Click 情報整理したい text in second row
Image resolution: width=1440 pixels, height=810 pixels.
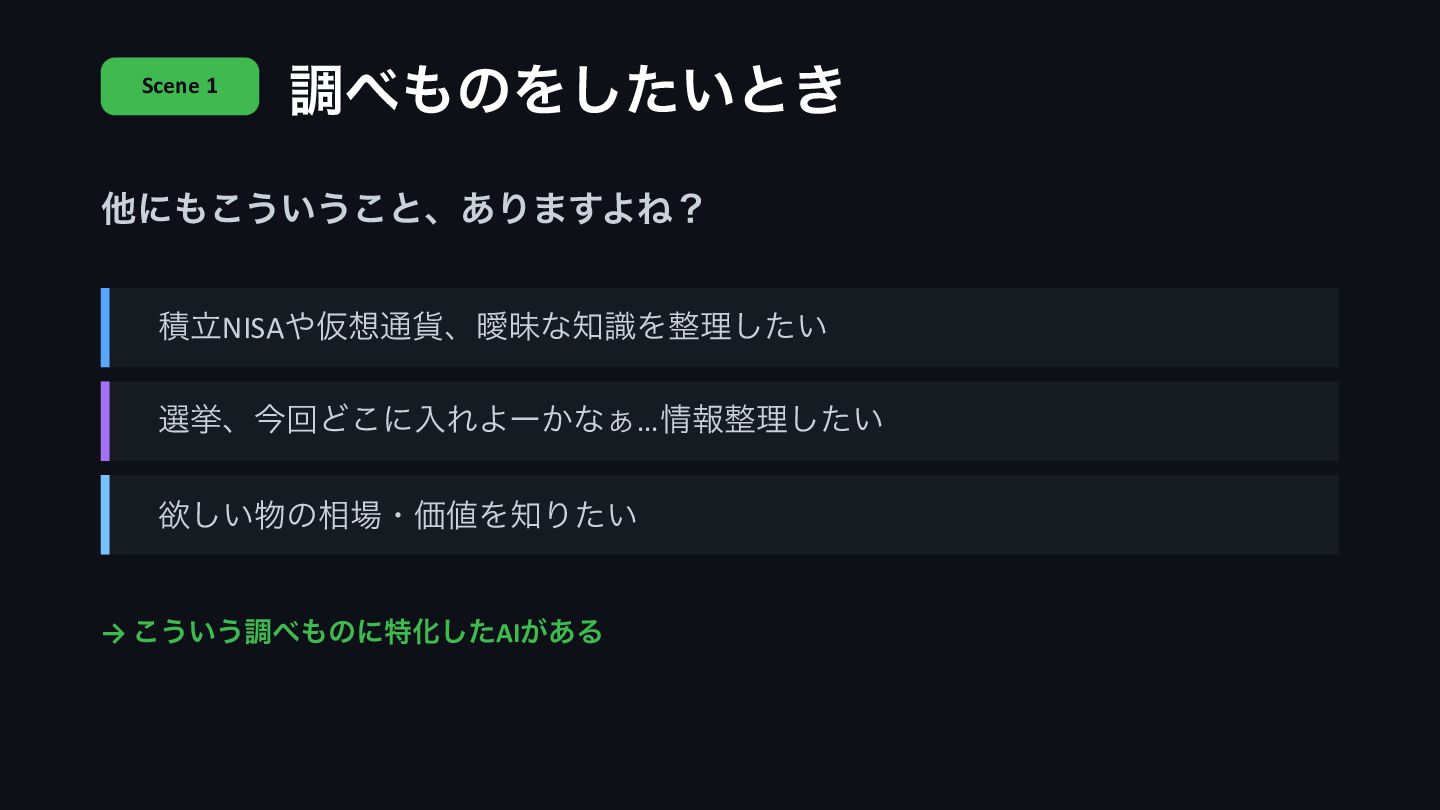coord(772,419)
